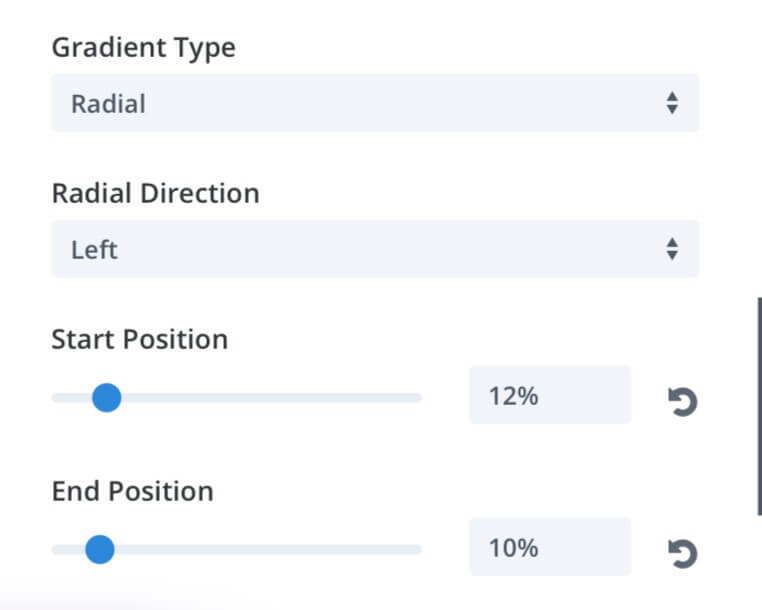Click the End Position slider track

click(x=237, y=549)
